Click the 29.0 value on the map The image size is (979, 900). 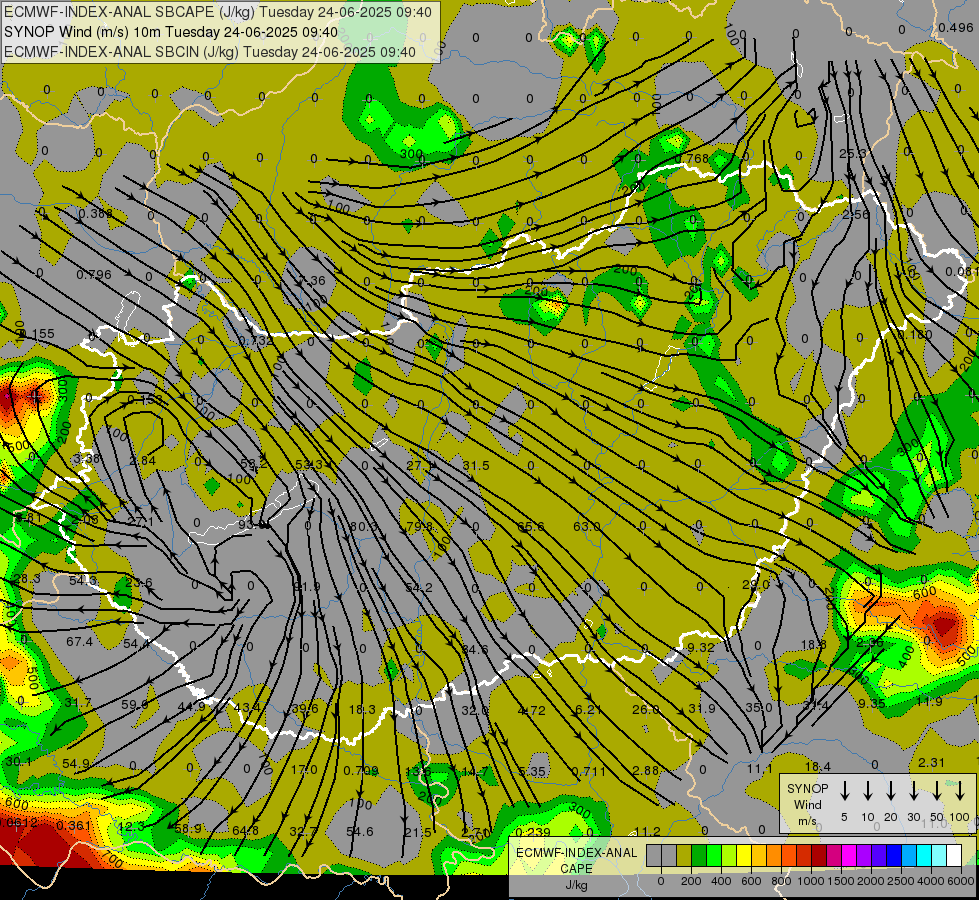pyautogui.click(x=755, y=584)
